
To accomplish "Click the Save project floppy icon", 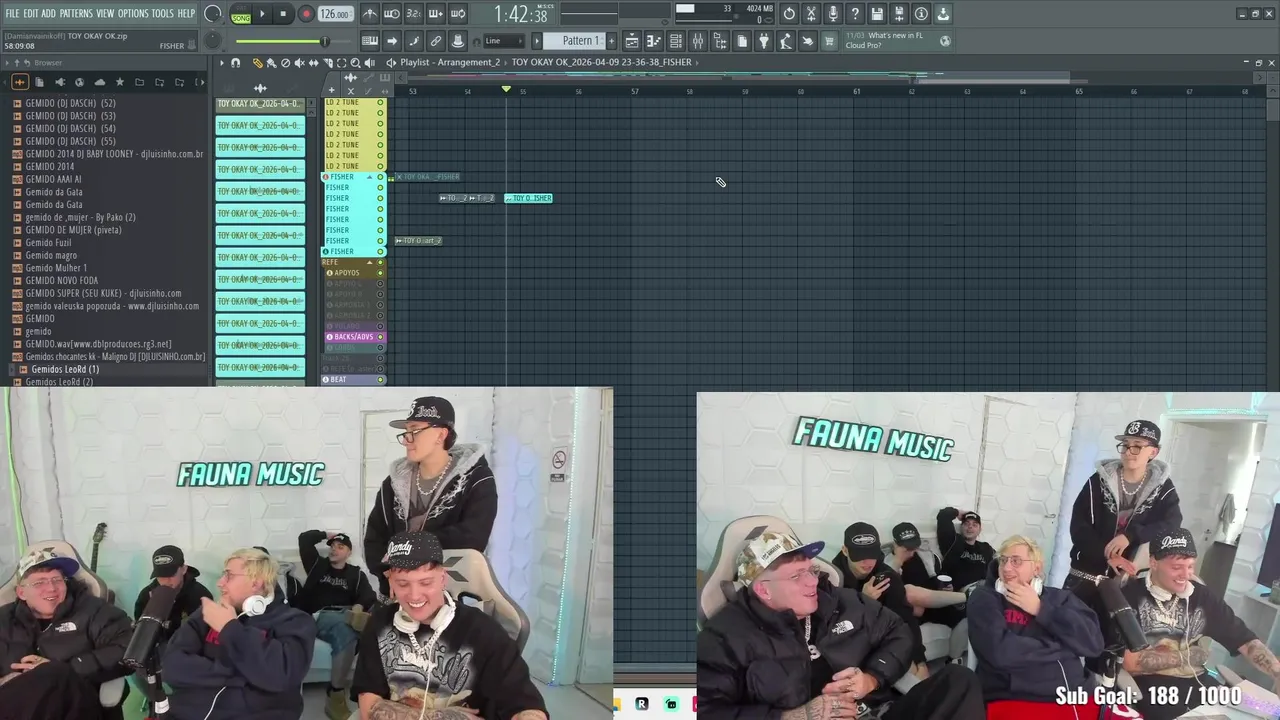I will pos(877,14).
